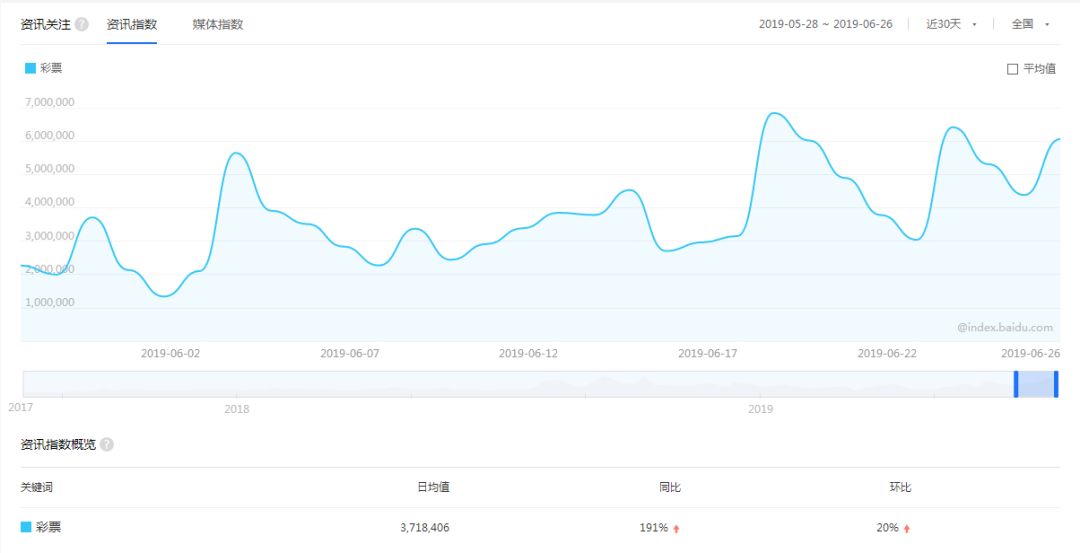Click the 关键词 column header

pyautogui.click(x=37, y=488)
